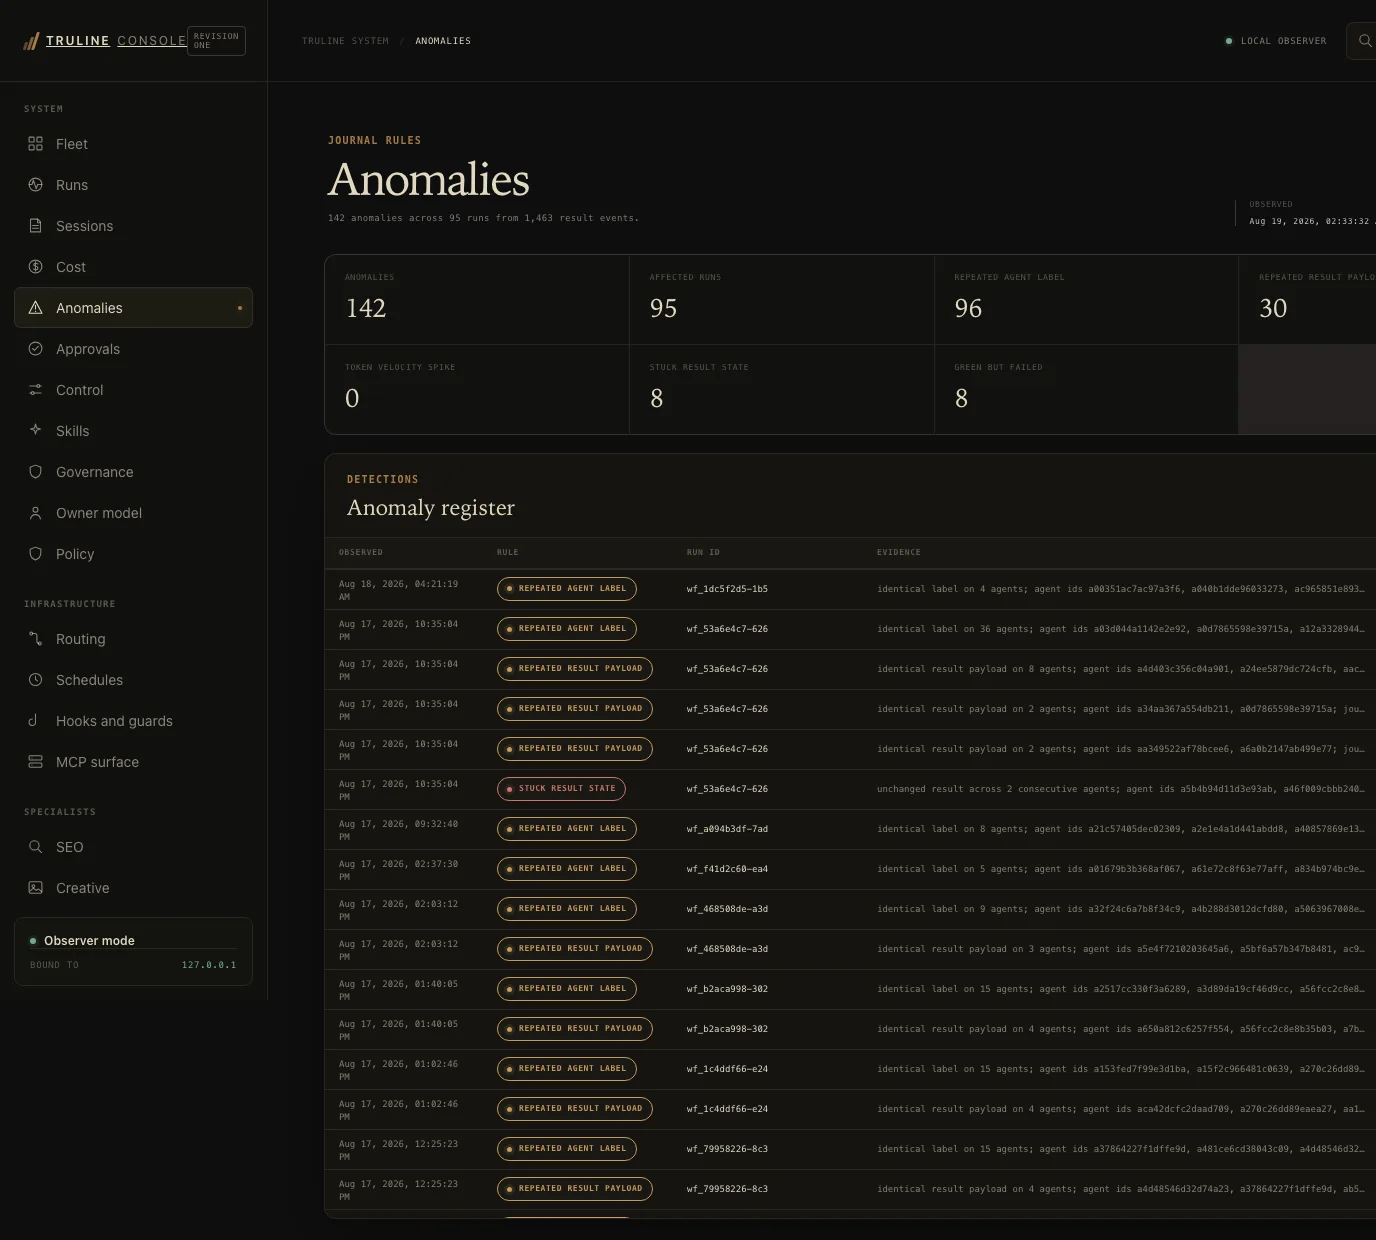
Task: Navigate to Sessions
Action: pos(133,226)
